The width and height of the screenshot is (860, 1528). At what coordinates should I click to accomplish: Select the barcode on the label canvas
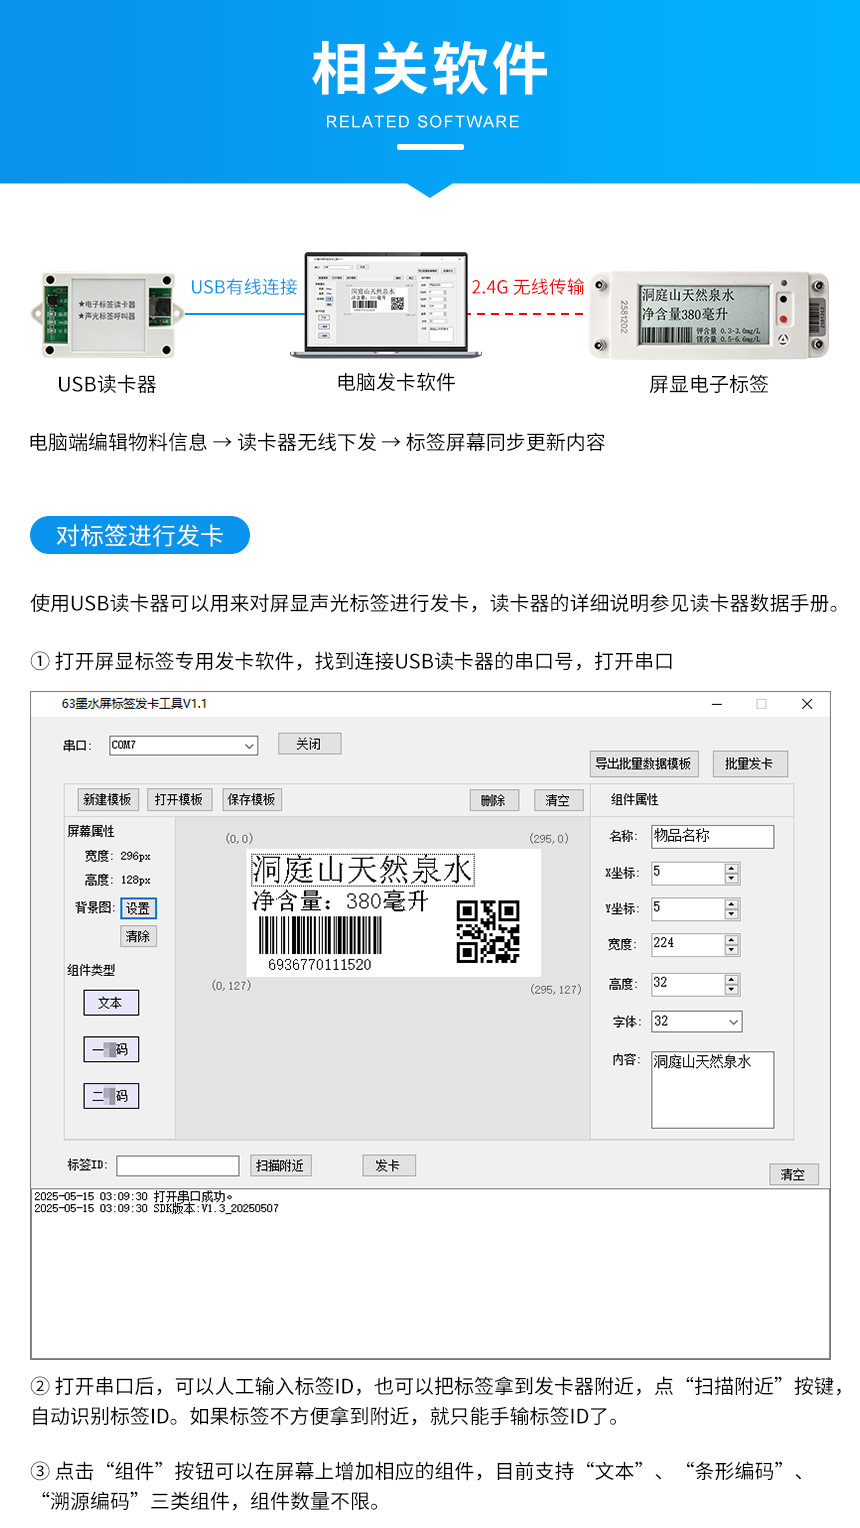(x=320, y=937)
